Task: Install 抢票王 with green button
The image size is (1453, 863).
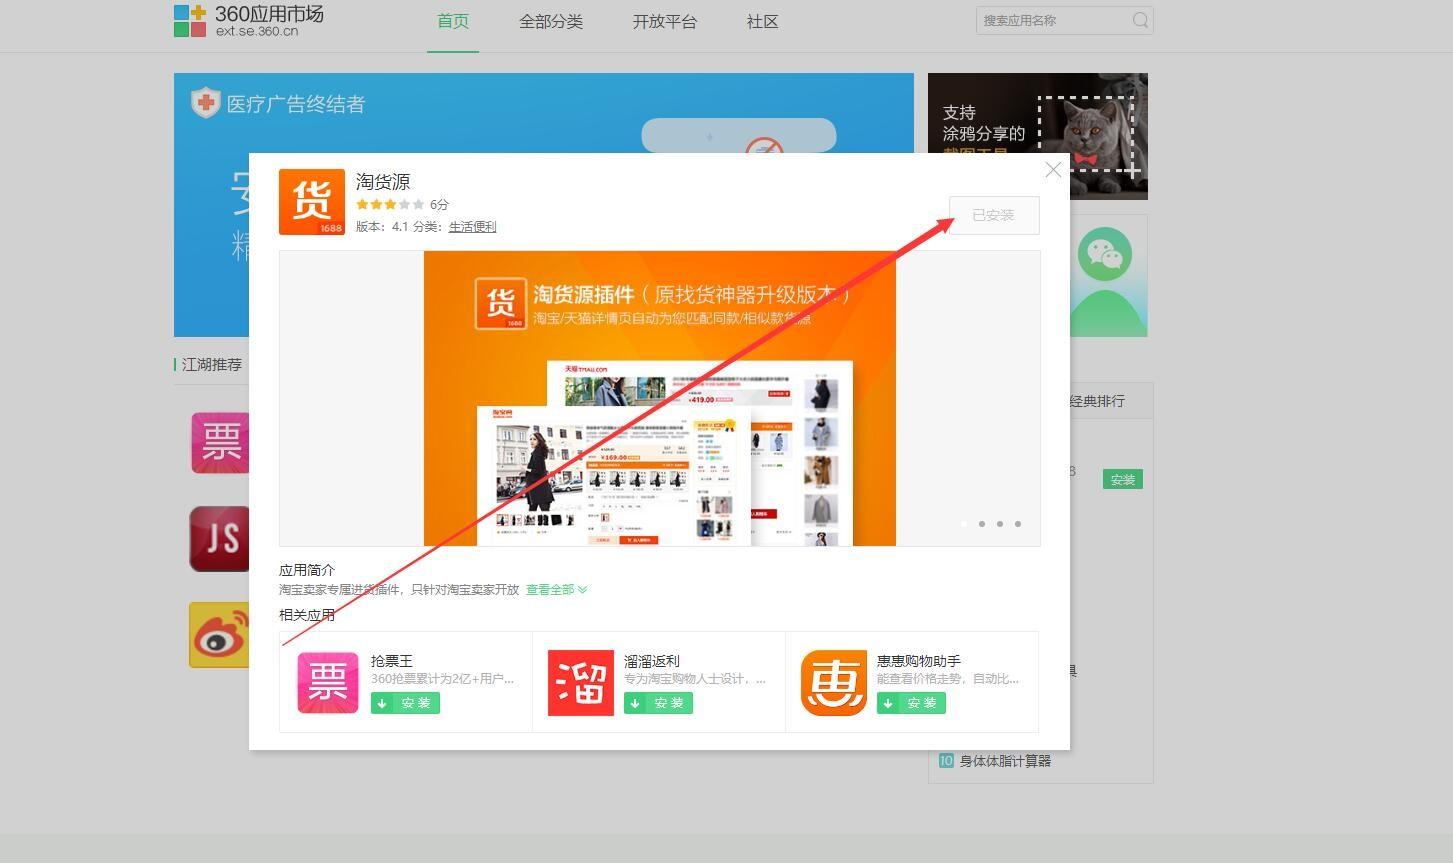Action: tap(405, 703)
